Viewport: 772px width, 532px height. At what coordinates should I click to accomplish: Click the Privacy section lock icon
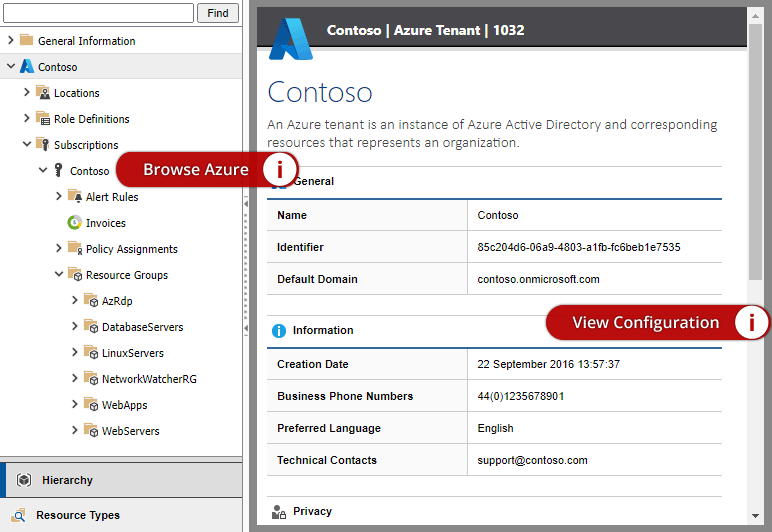tap(279, 512)
